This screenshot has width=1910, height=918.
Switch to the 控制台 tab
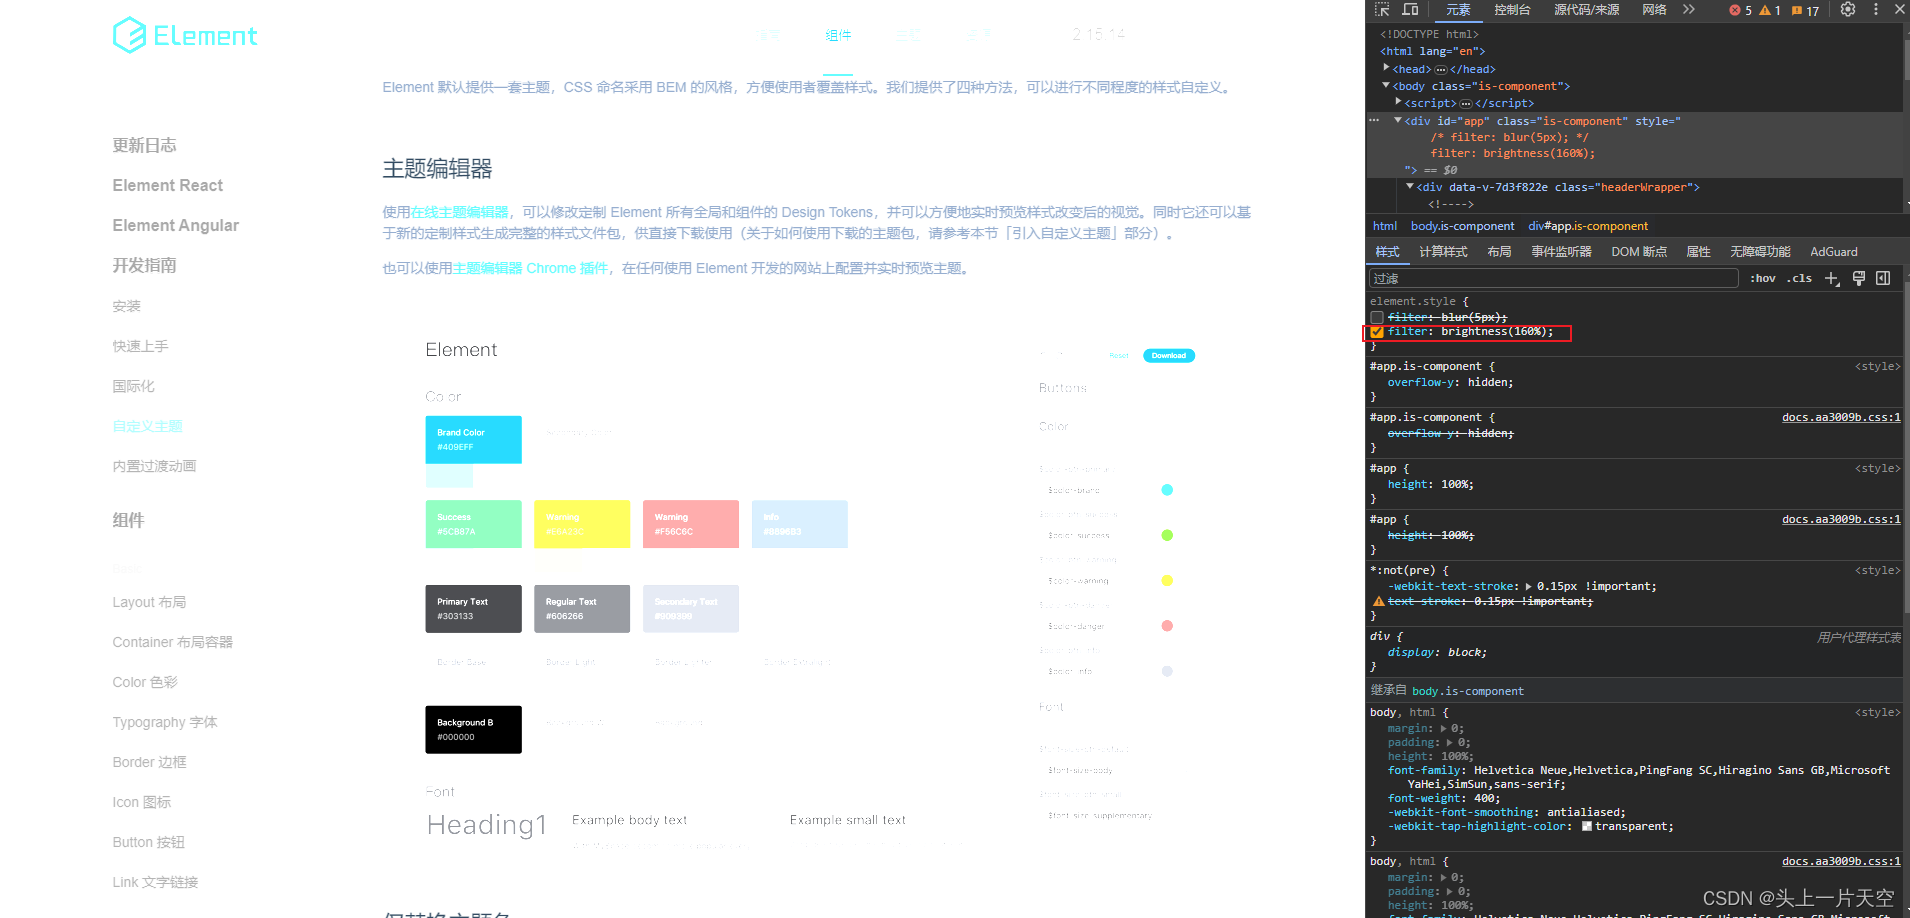click(x=1512, y=10)
